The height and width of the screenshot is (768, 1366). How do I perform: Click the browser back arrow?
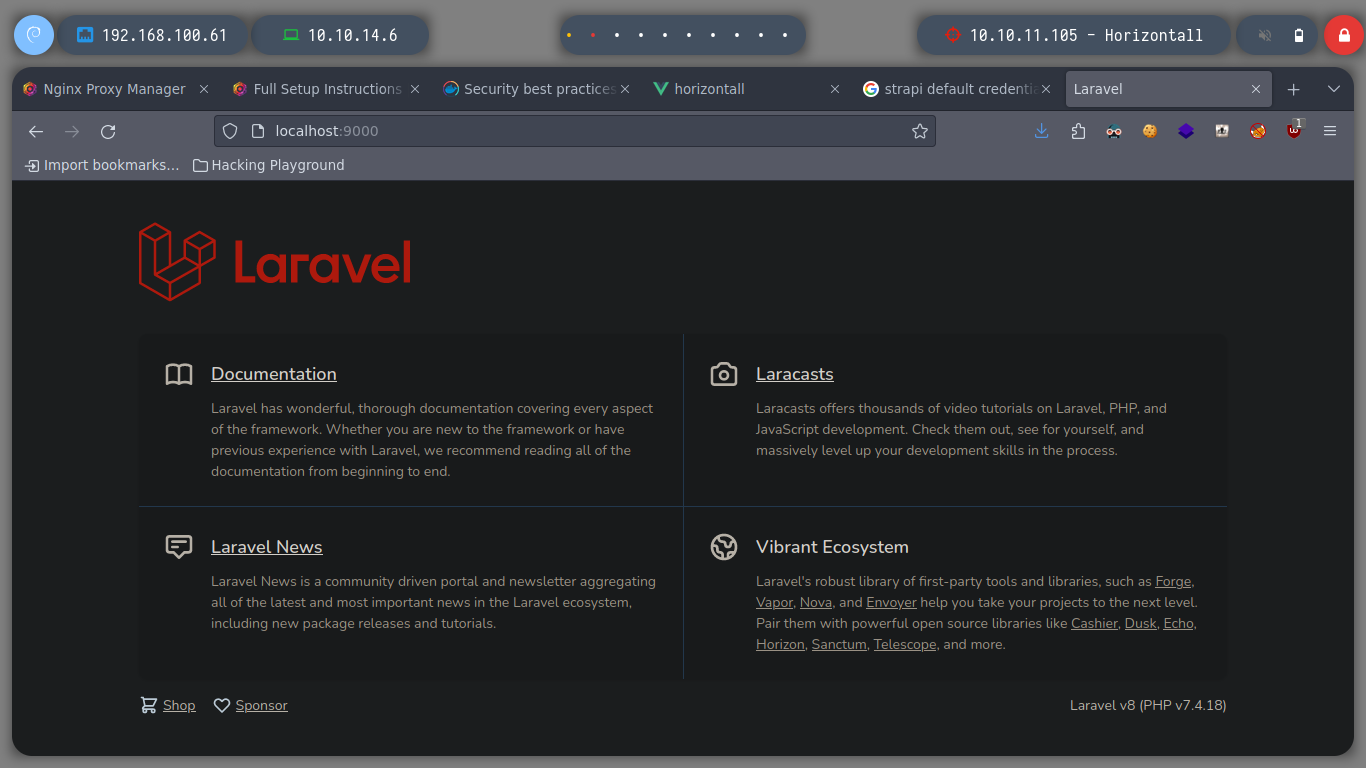click(x=36, y=131)
